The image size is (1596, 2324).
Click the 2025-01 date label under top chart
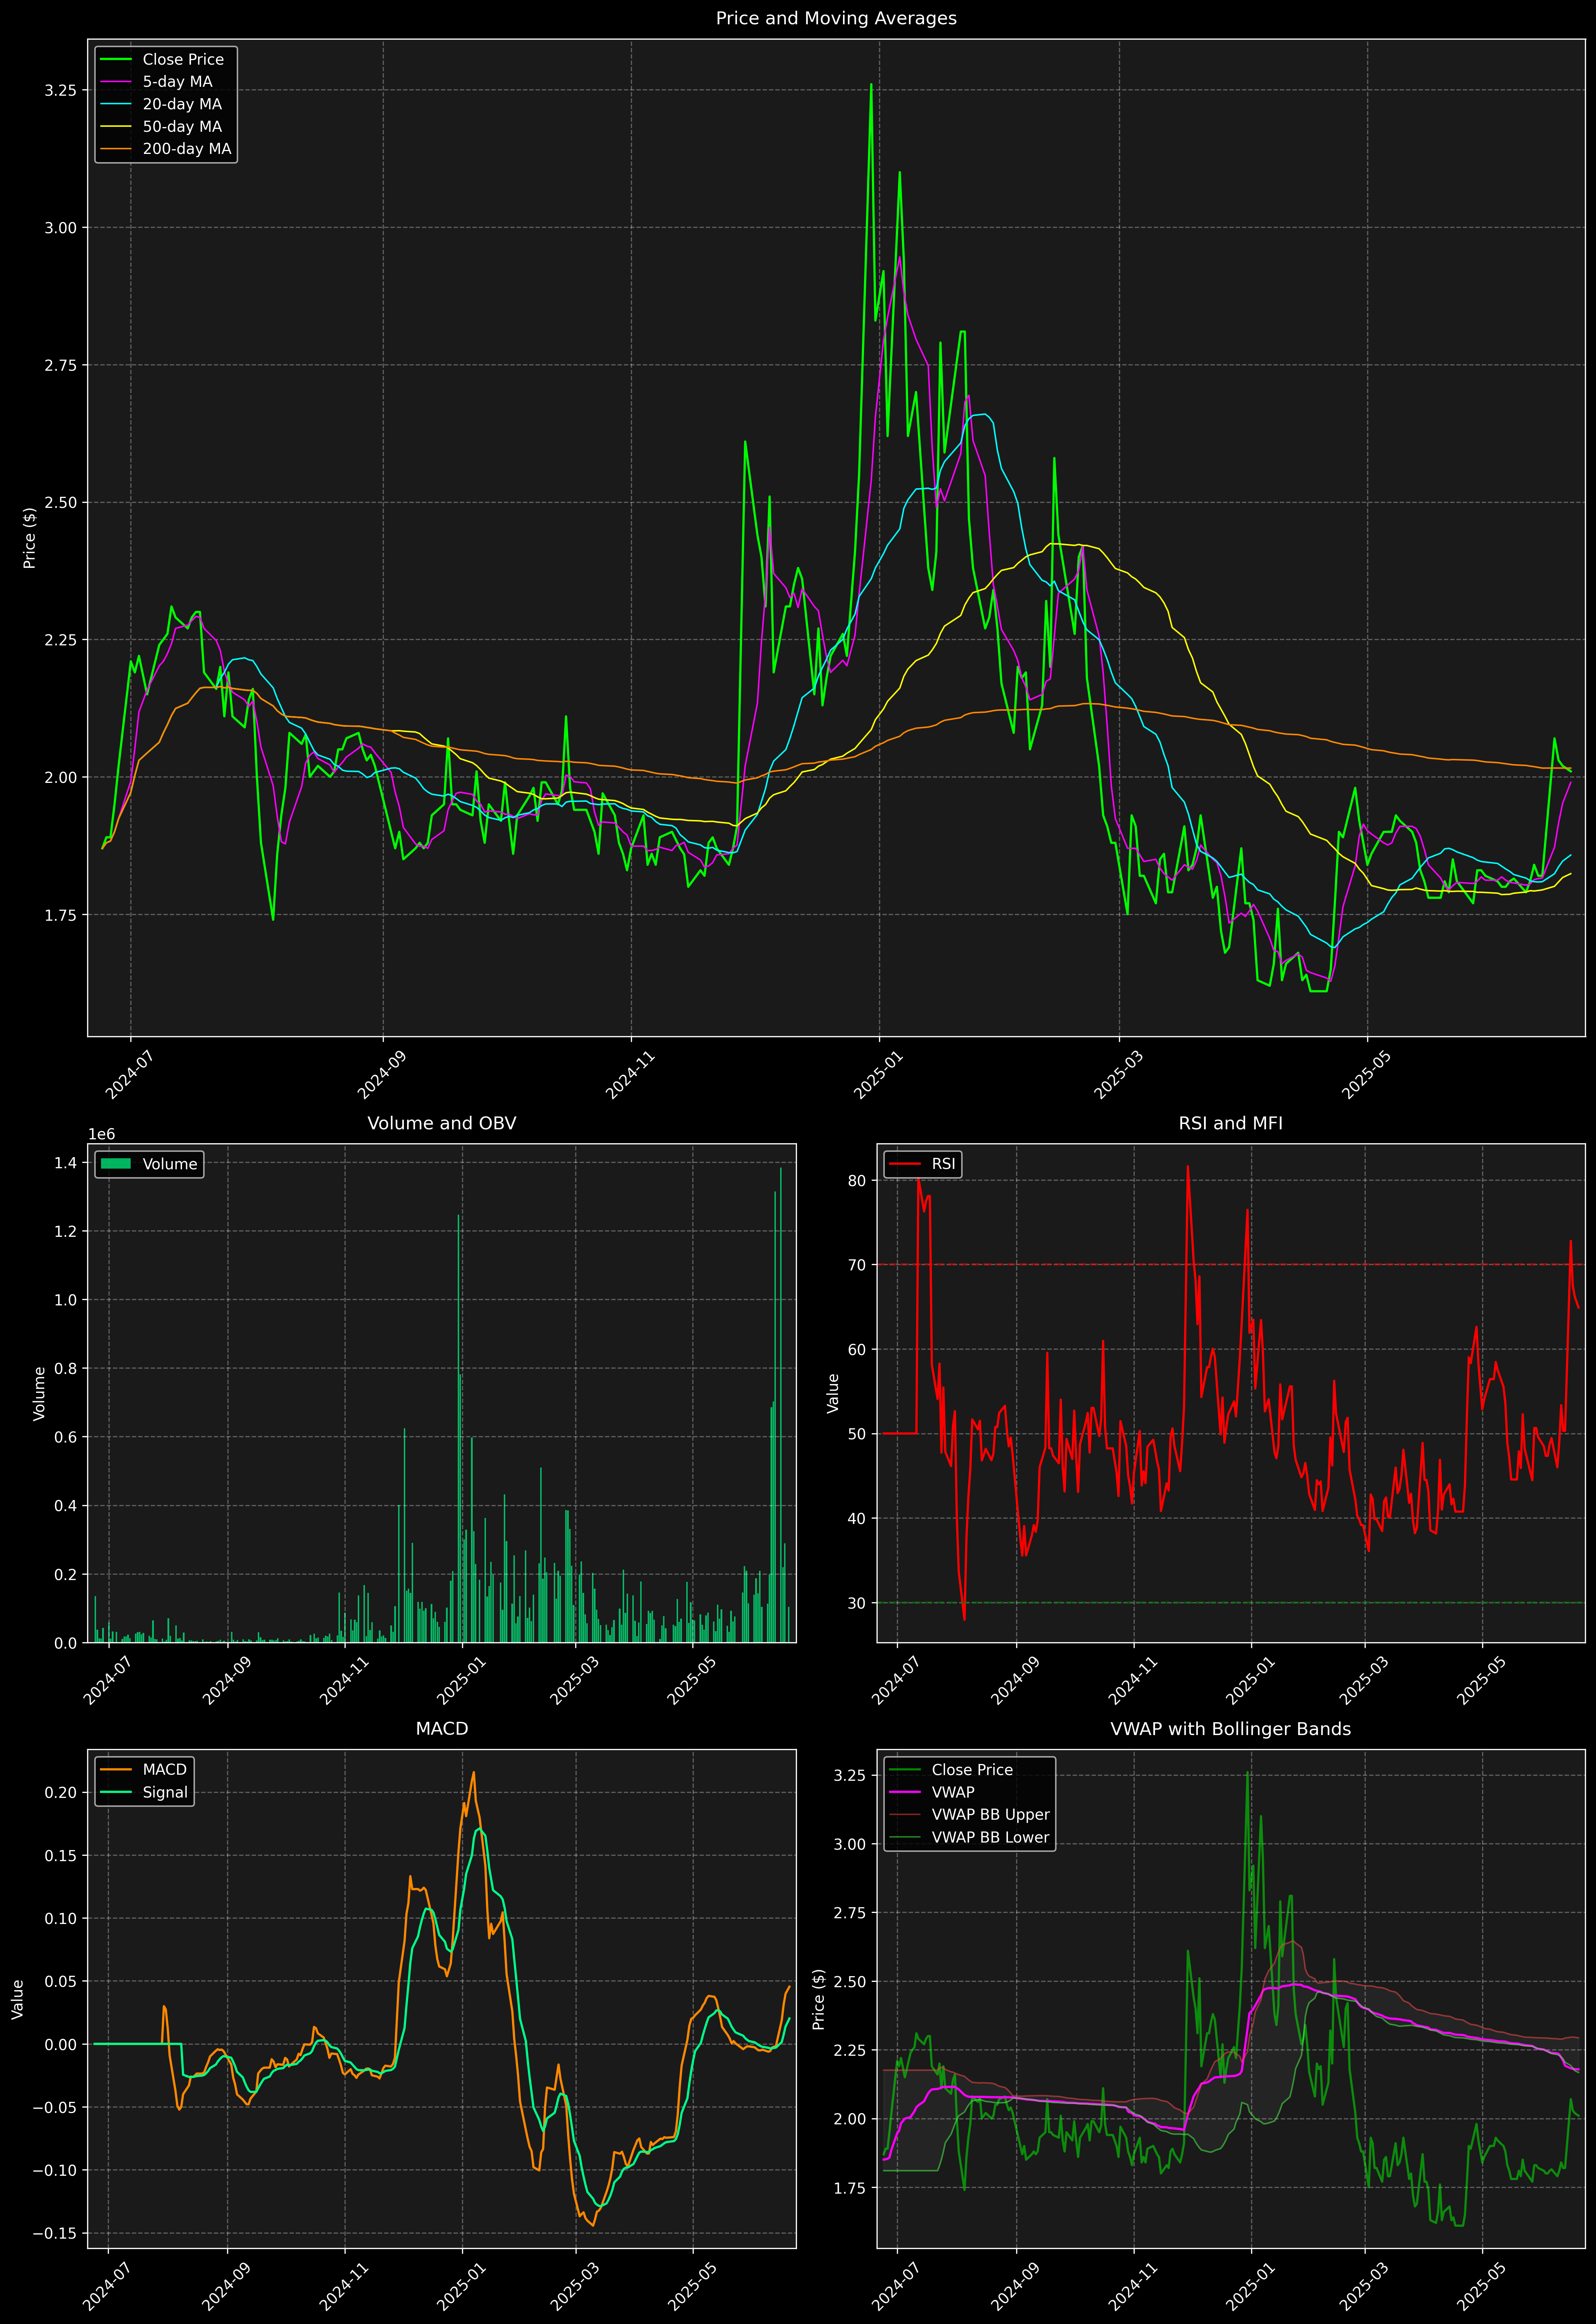pos(878,1074)
